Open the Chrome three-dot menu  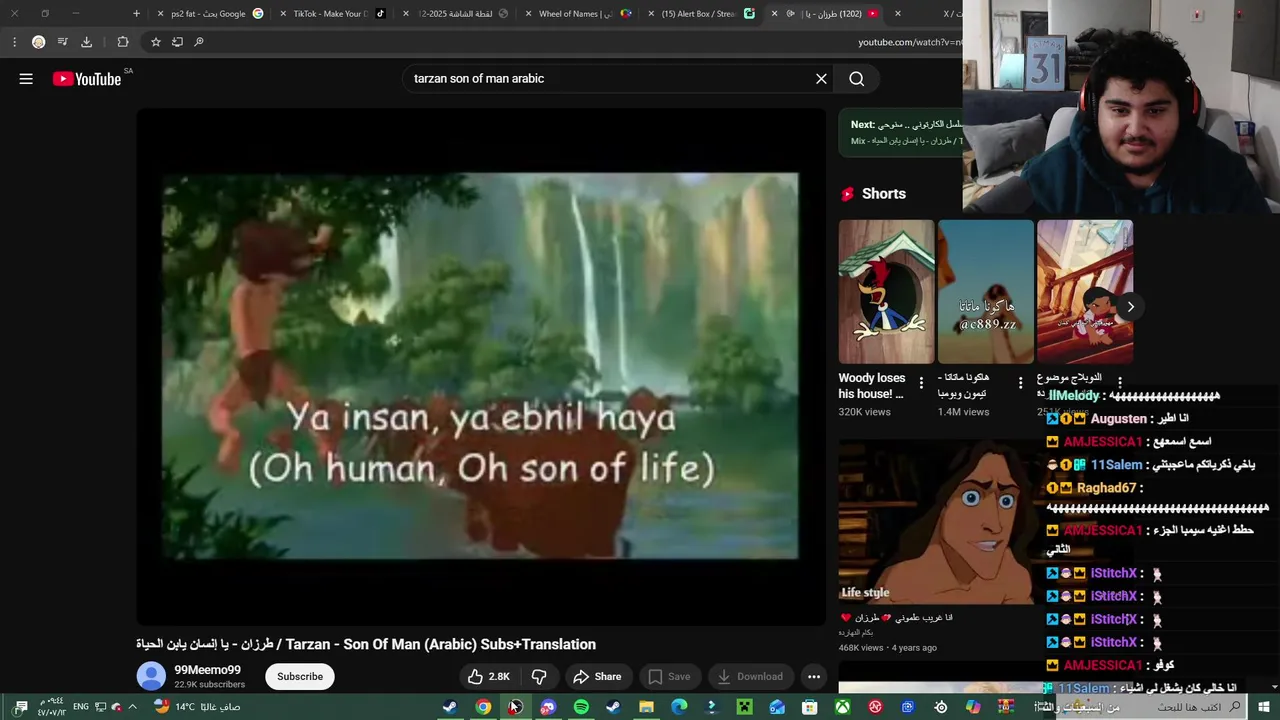(x=14, y=42)
